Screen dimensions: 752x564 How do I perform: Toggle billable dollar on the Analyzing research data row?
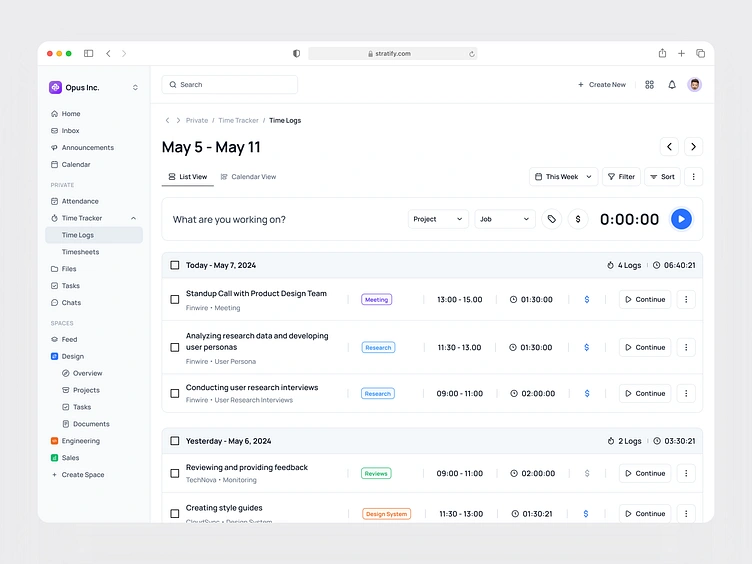click(x=587, y=347)
